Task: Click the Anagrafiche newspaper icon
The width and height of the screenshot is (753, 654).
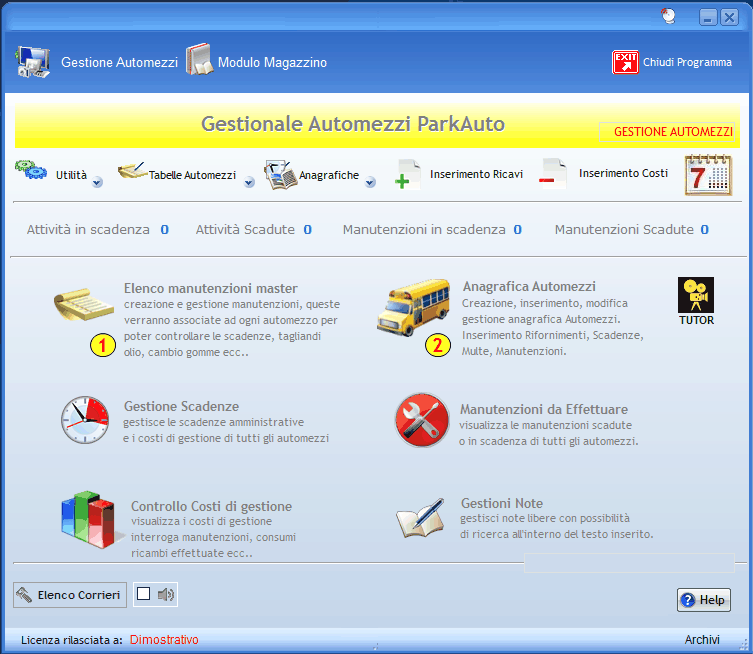Action: (x=280, y=175)
